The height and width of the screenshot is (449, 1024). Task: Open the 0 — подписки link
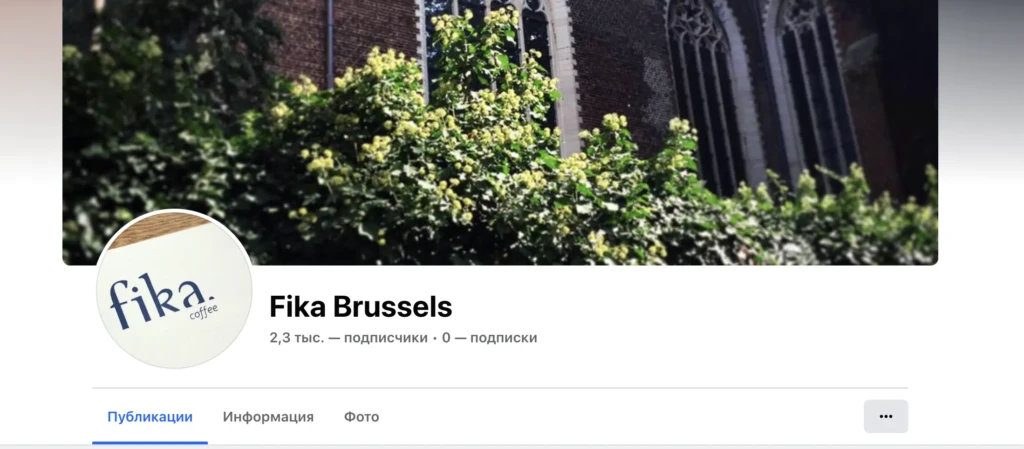[x=489, y=338]
